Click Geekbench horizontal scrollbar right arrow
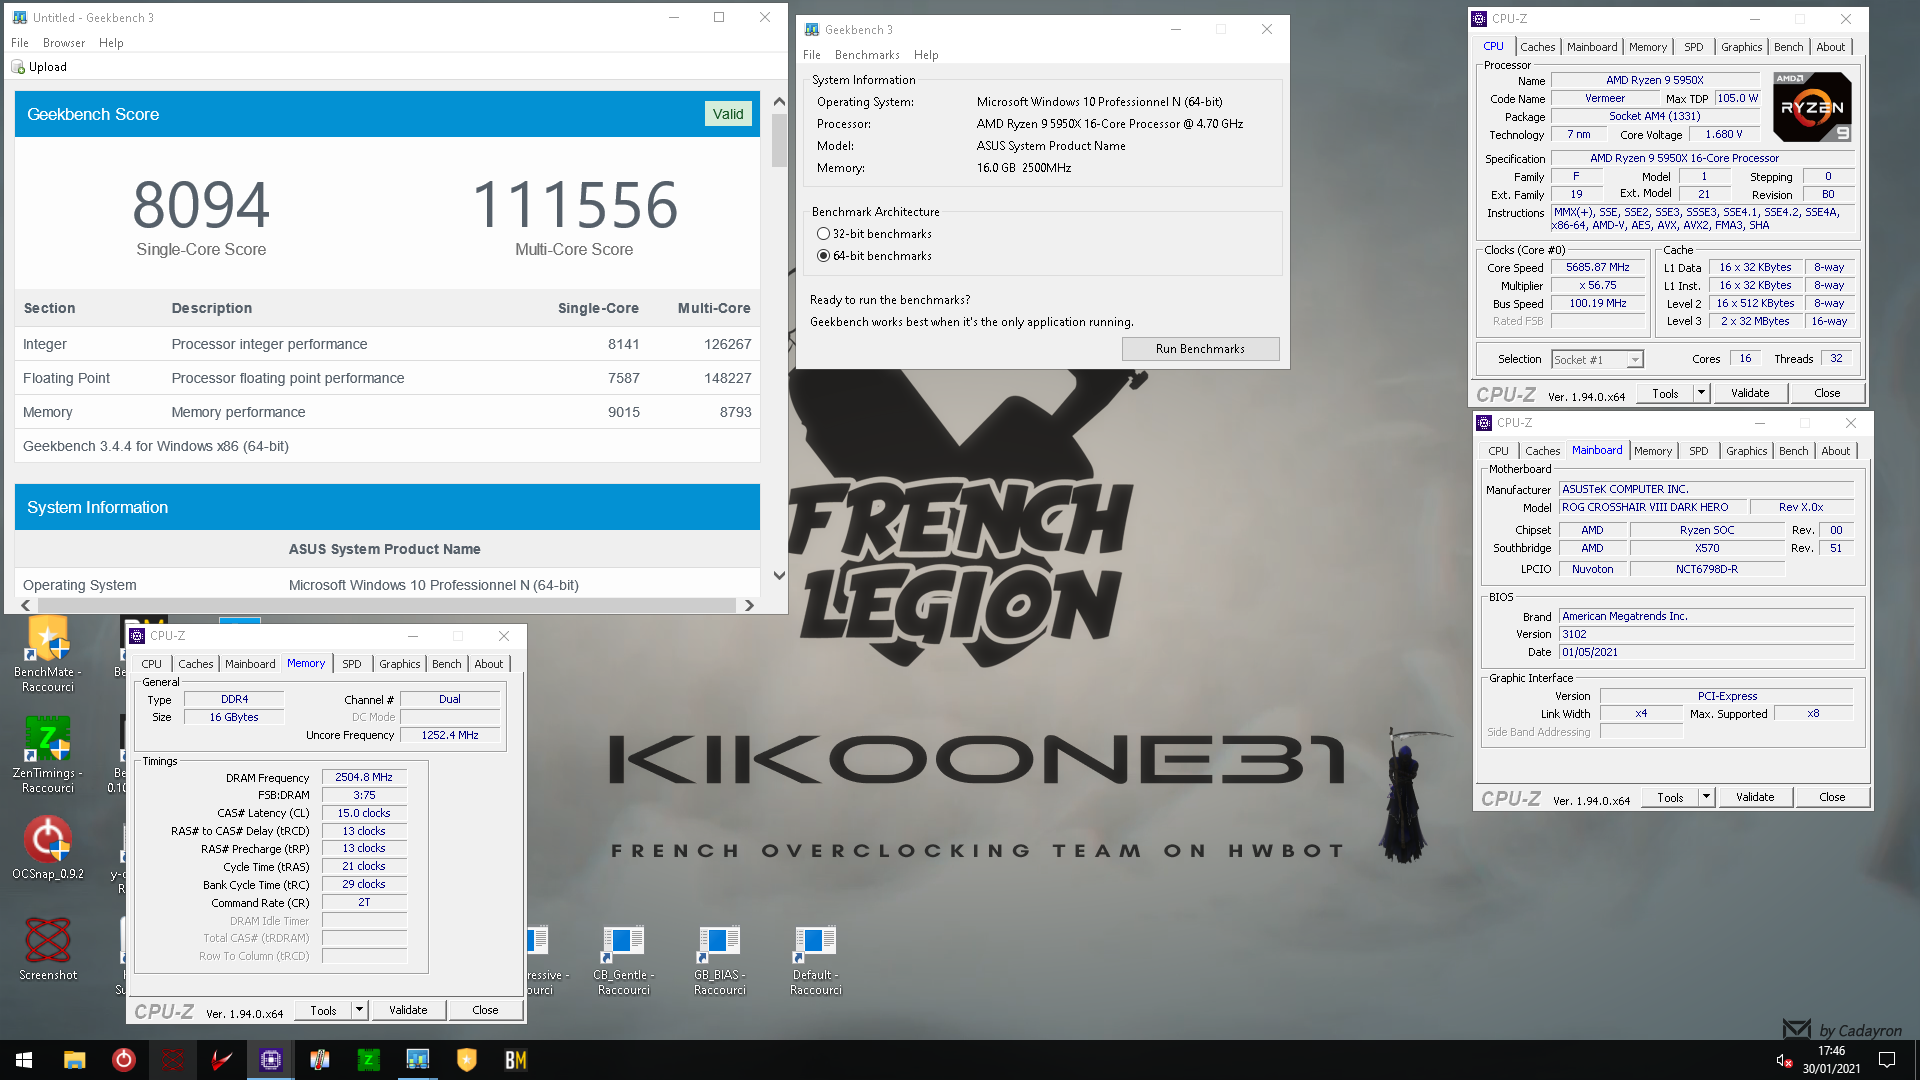This screenshot has height=1080, width=1920. tap(749, 605)
